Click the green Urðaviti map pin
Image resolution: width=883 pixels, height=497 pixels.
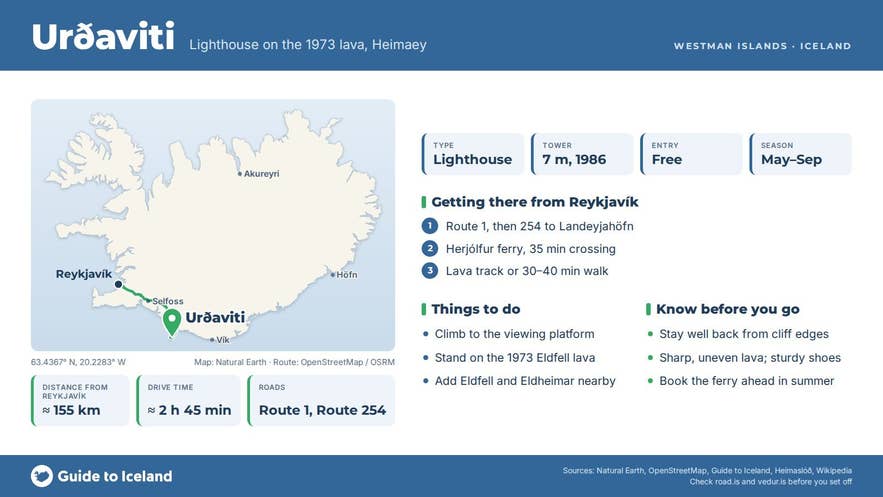click(172, 322)
